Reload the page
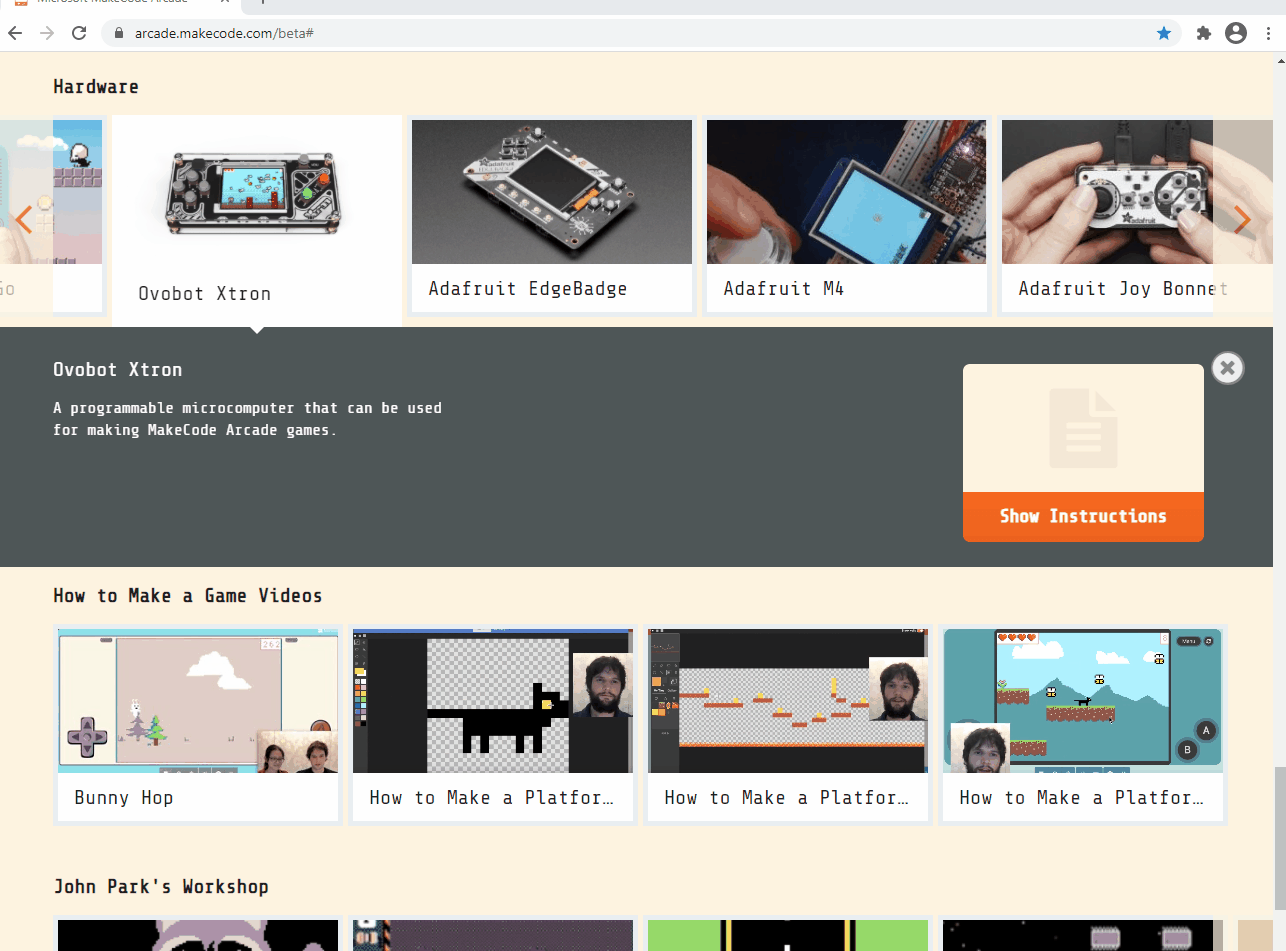Viewport: 1286px width, 951px height. pyautogui.click(x=79, y=33)
